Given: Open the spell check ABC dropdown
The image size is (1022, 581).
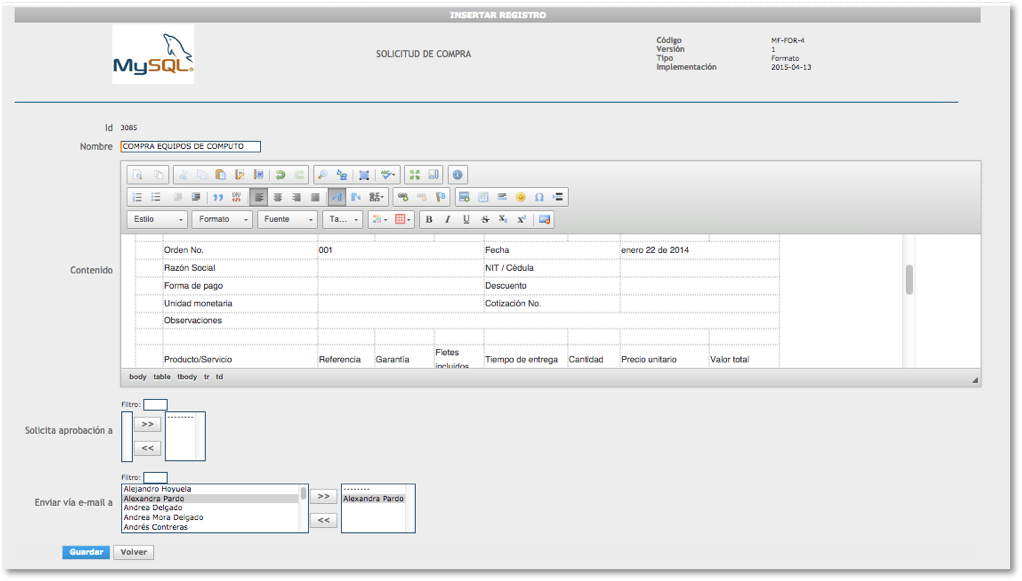Looking at the screenshot, I should click(x=388, y=175).
